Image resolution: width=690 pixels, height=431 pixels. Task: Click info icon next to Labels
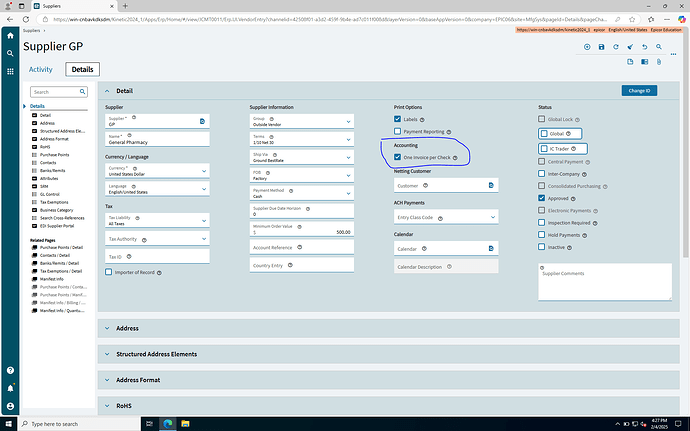(422, 120)
